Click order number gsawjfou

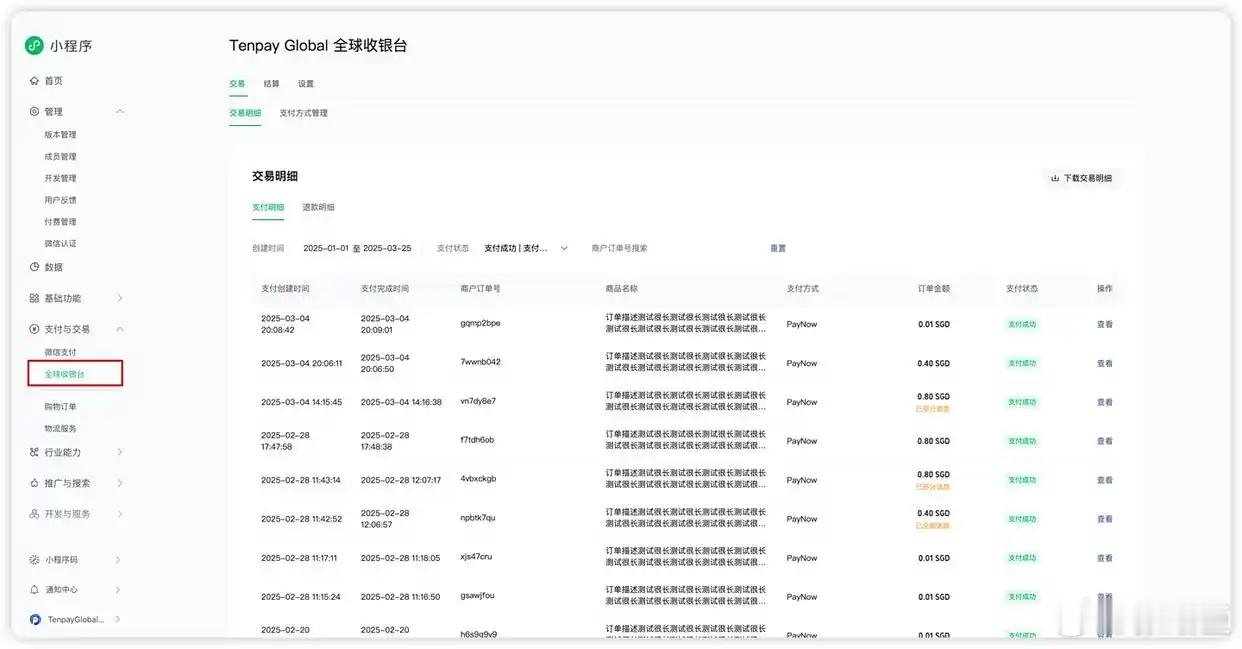477,596
